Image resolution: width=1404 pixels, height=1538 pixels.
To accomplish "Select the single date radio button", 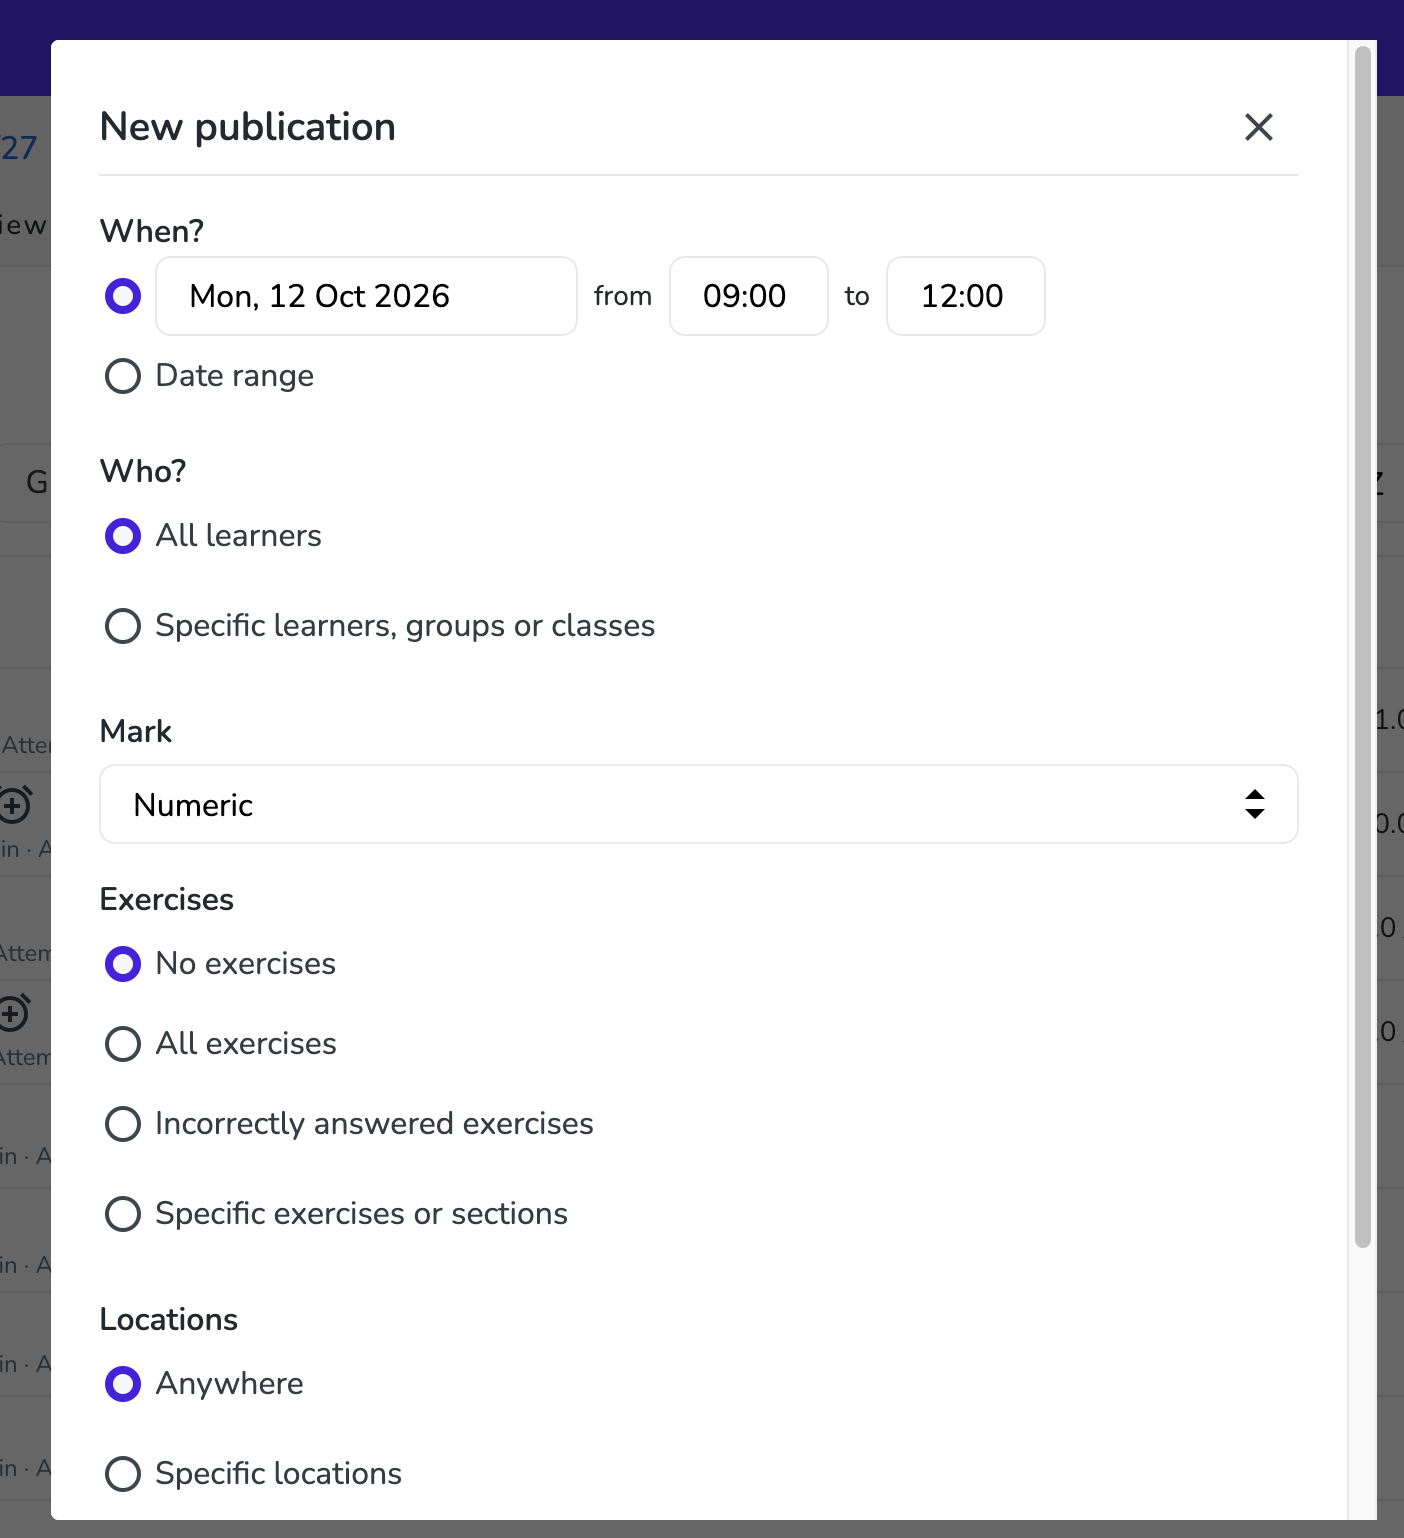I will tap(123, 296).
